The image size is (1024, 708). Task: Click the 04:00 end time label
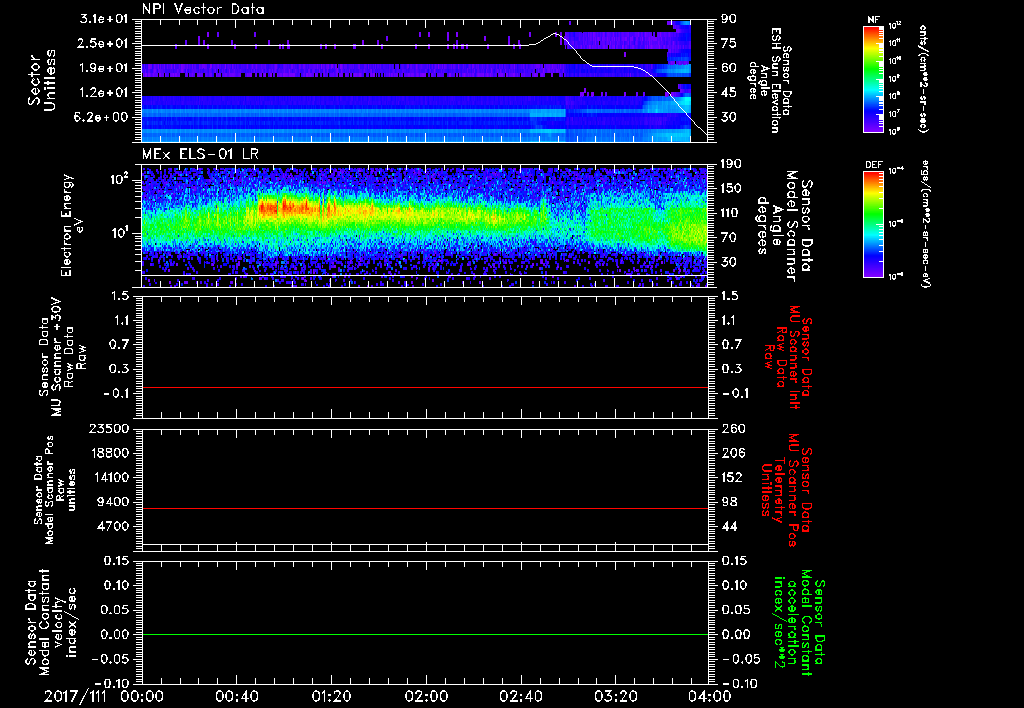708,696
